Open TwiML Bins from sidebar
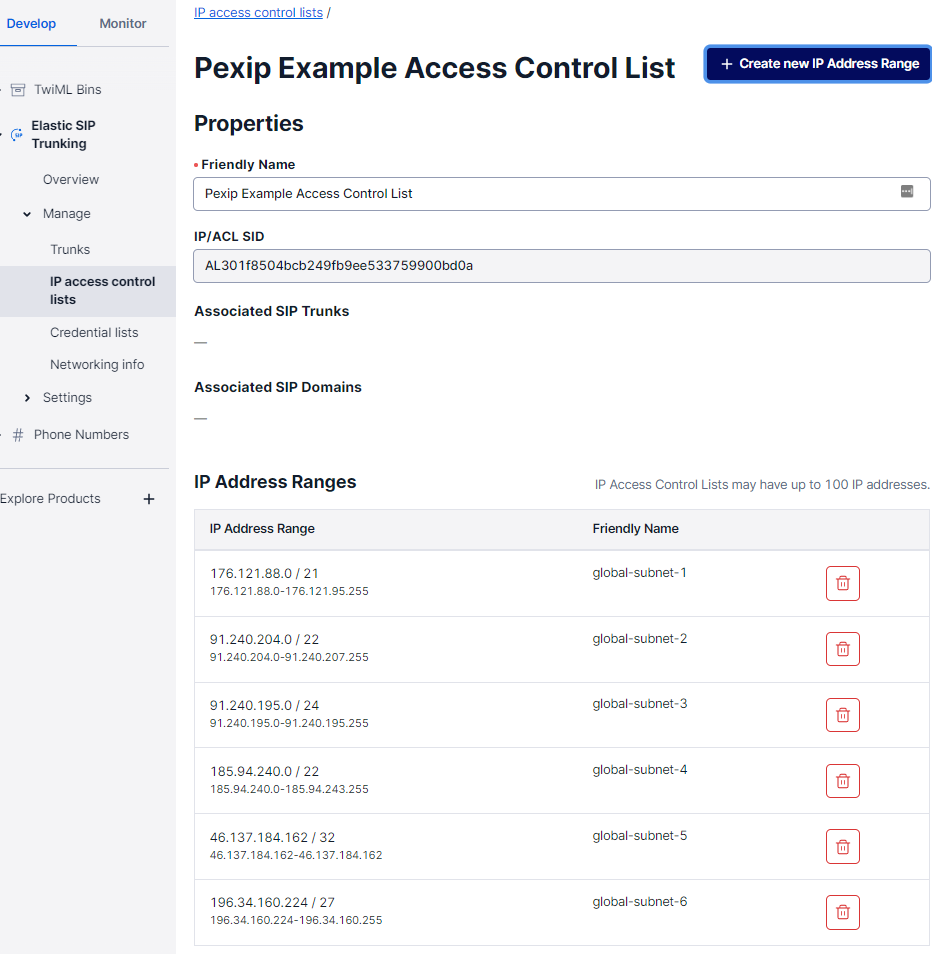The image size is (932, 954). [x=67, y=90]
